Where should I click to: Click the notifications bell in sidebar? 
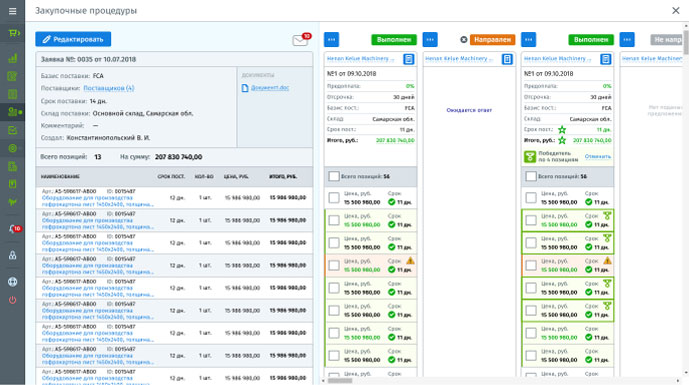[13, 229]
